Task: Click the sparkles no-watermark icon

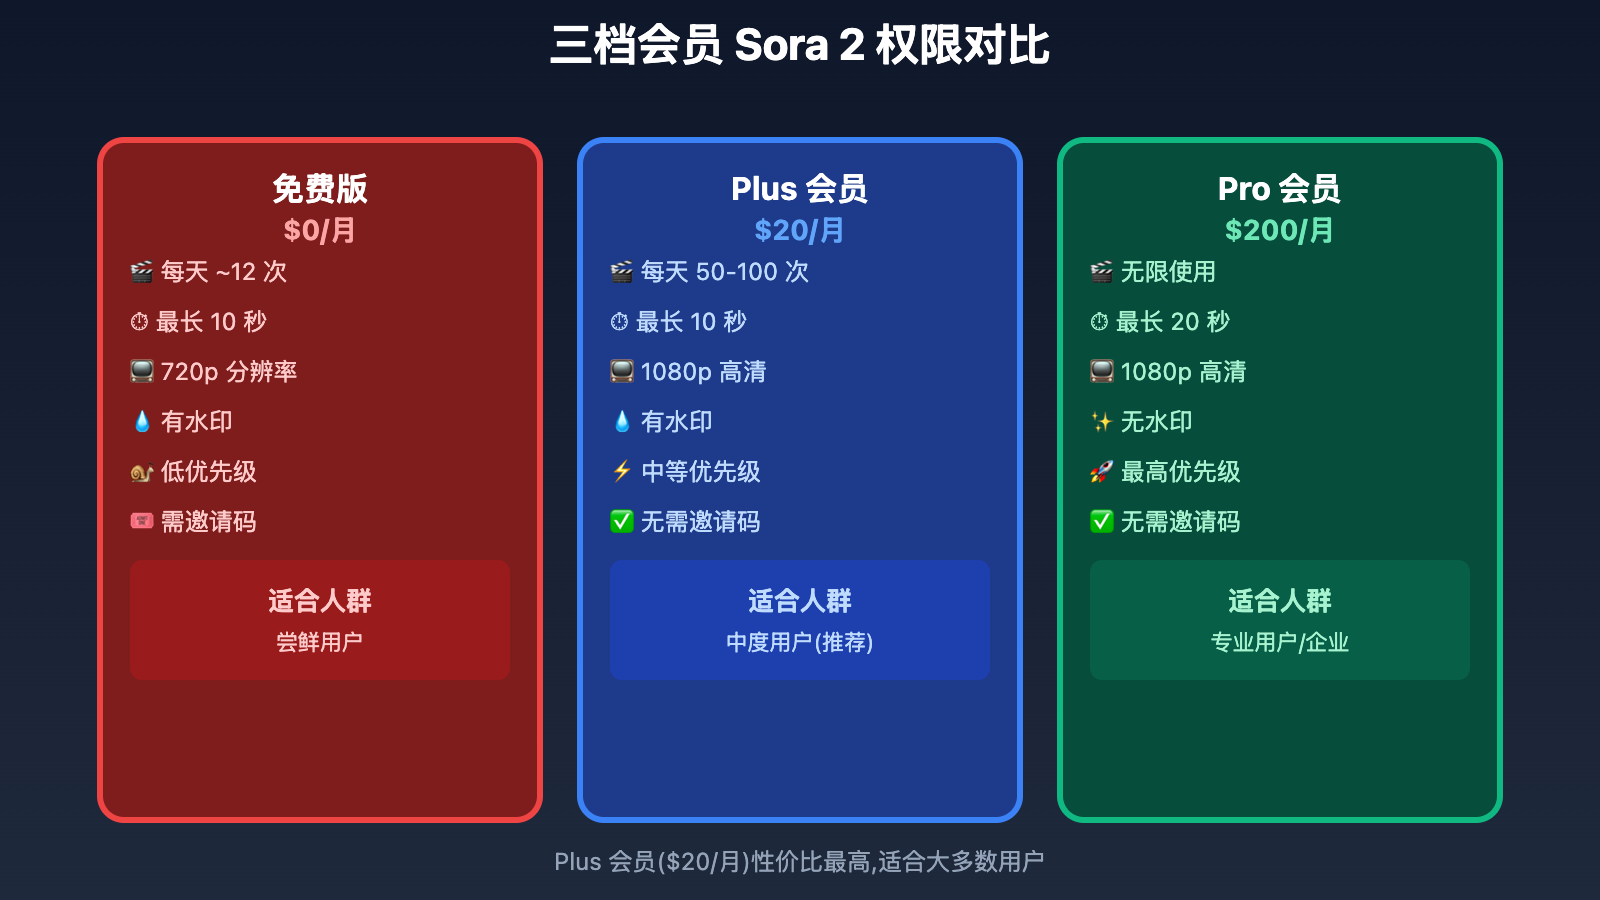Action: (x=1102, y=422)
